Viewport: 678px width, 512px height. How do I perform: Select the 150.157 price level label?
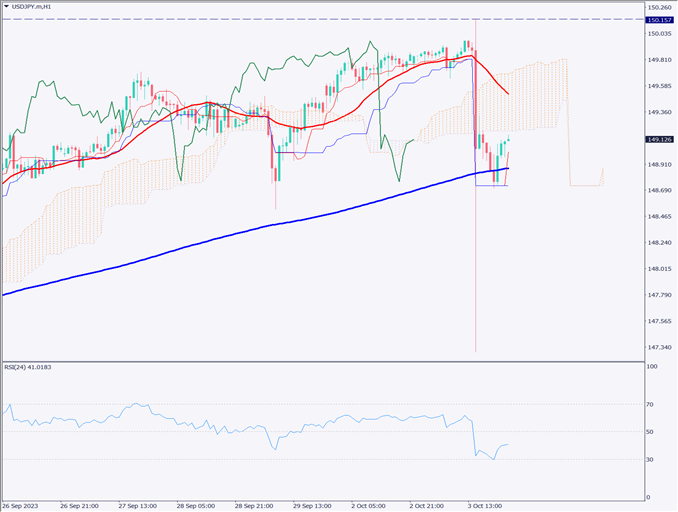tap(658, 20)
